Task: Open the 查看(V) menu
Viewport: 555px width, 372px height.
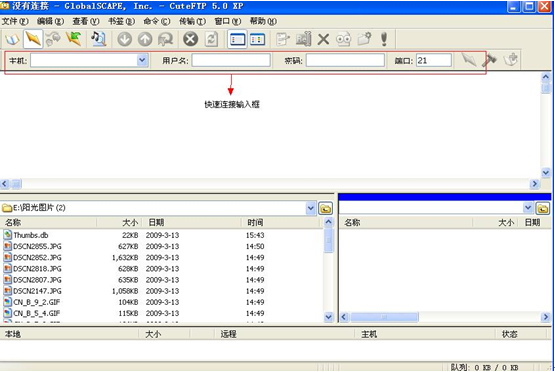Action: tap(86, 21)
